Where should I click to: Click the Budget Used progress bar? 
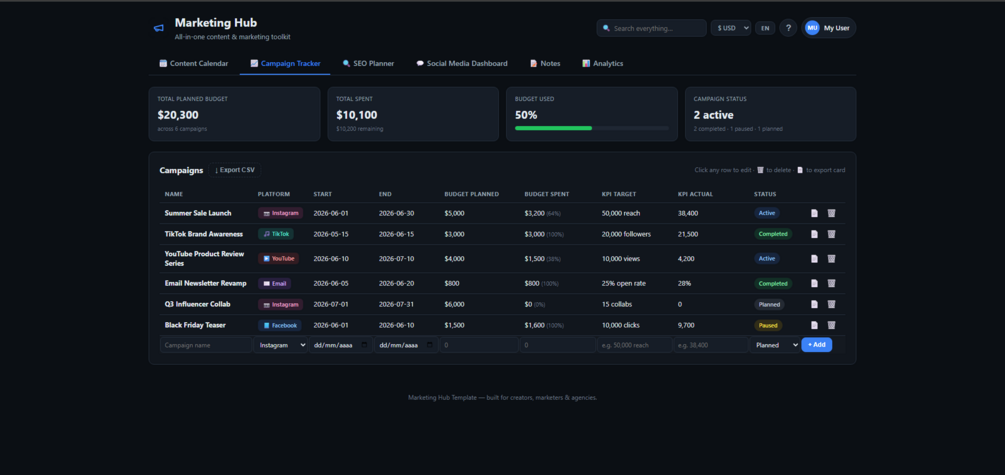[x=592, y=128]
